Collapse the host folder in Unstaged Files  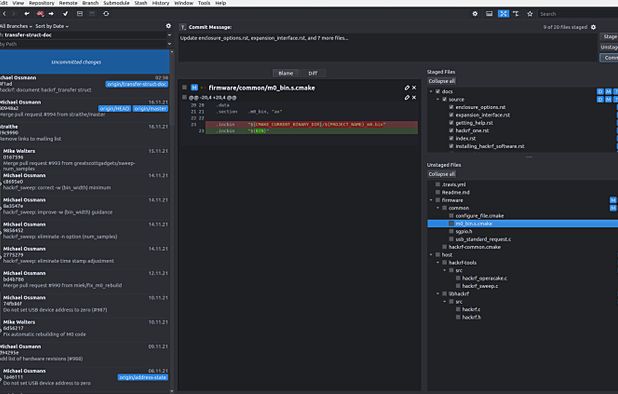pos(431,255)
